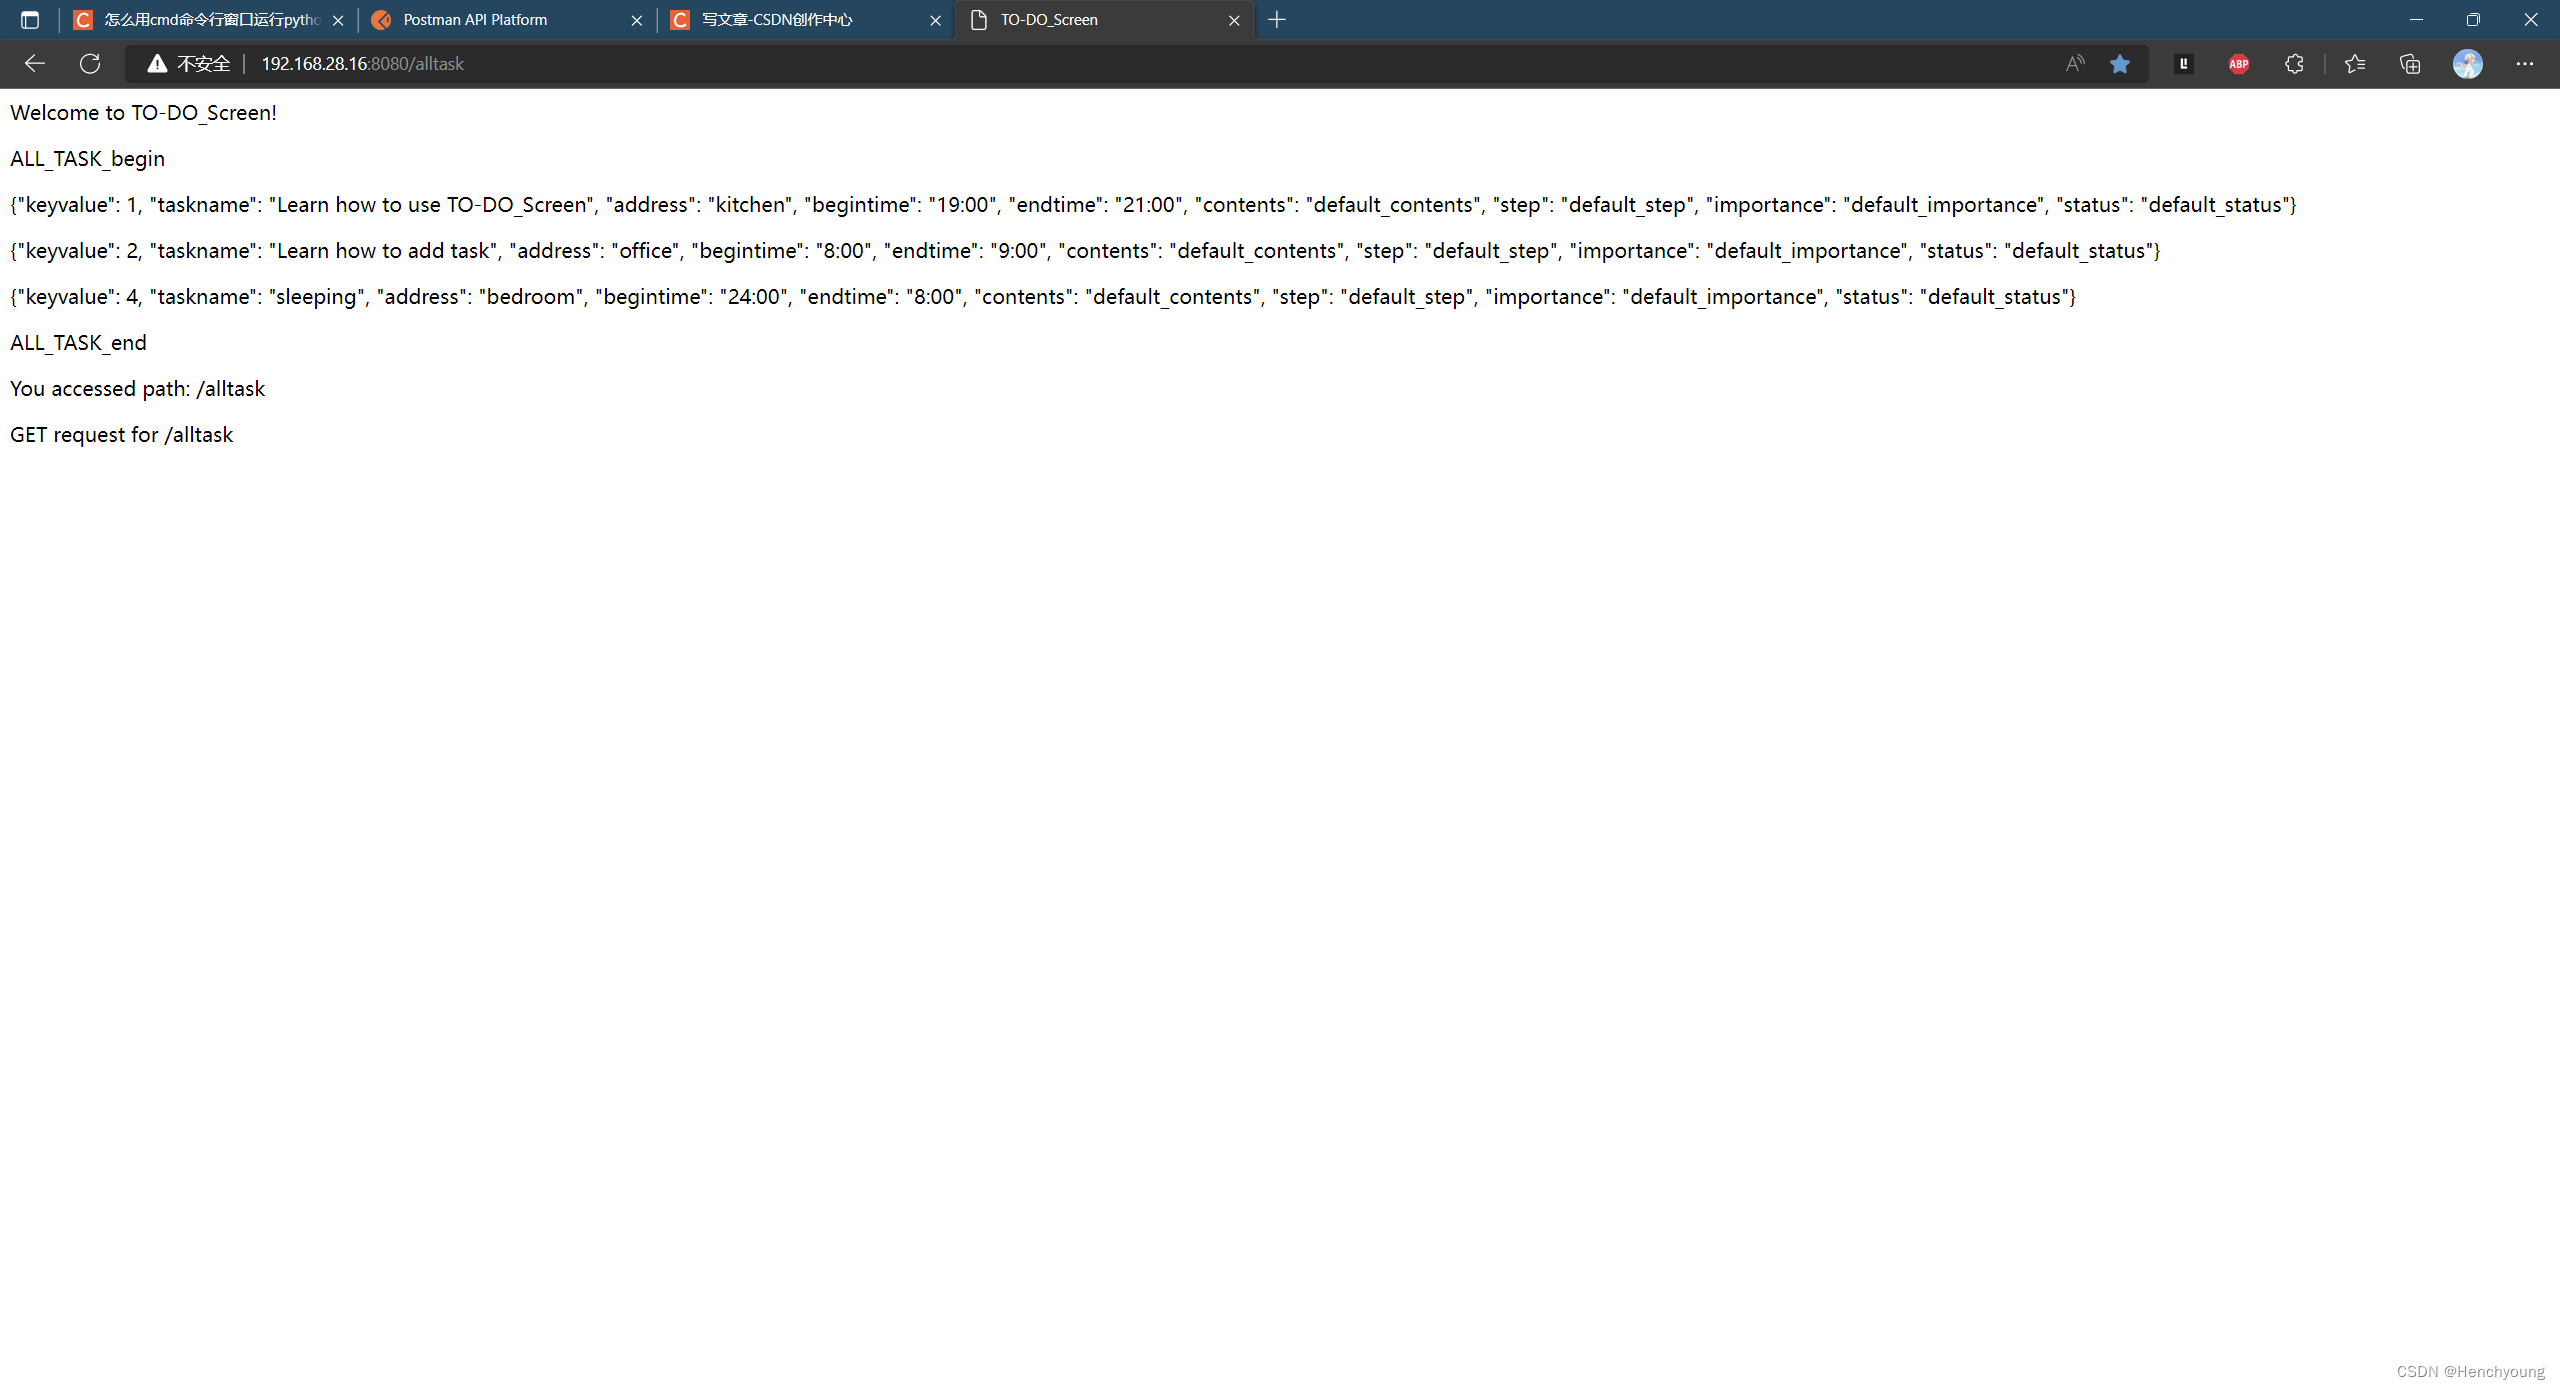The width and height of the screenshot is (2560, 1390).
Task: Switch to Postman API Platform tab
Action: [x=475, y=20]
